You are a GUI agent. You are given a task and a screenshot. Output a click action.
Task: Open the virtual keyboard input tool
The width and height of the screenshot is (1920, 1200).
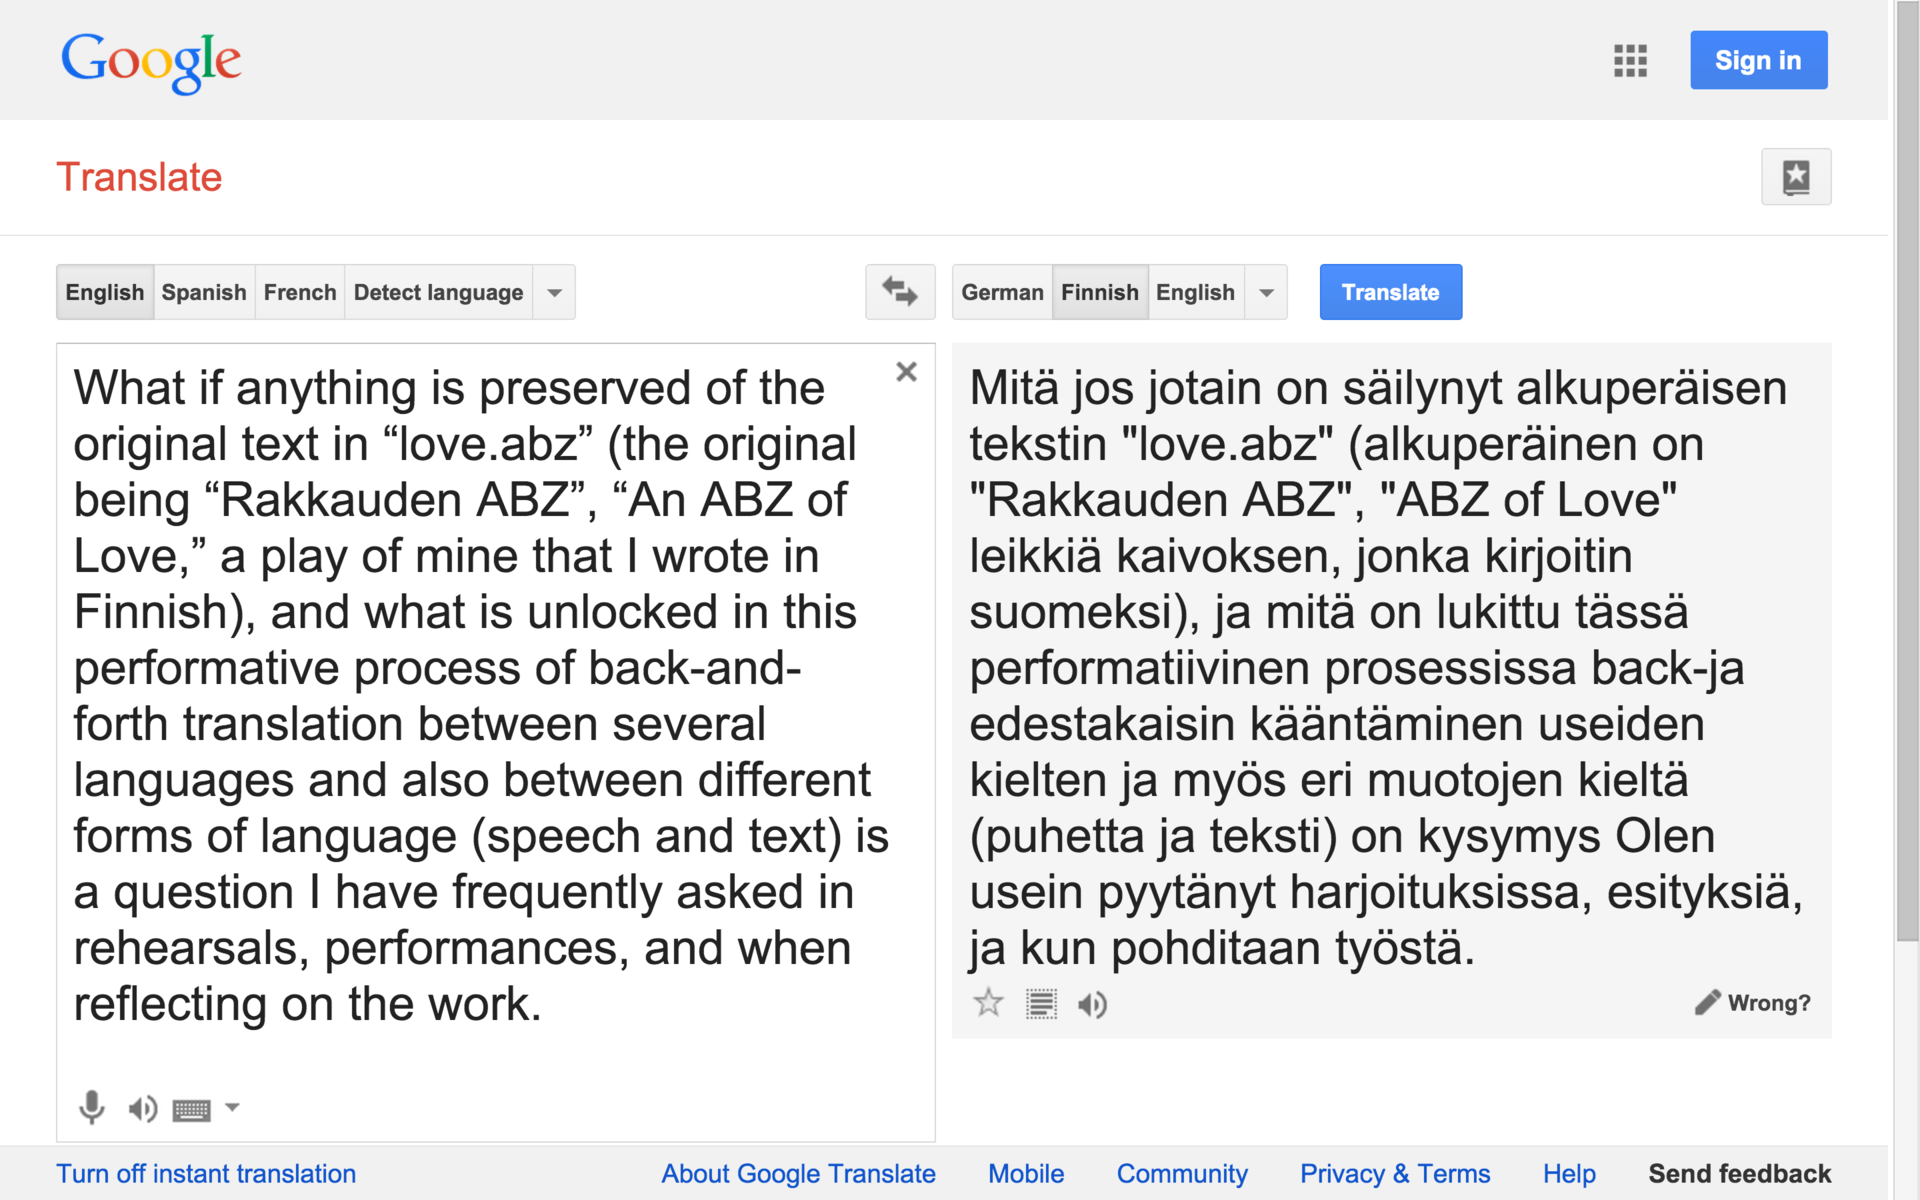point(191,1109)
